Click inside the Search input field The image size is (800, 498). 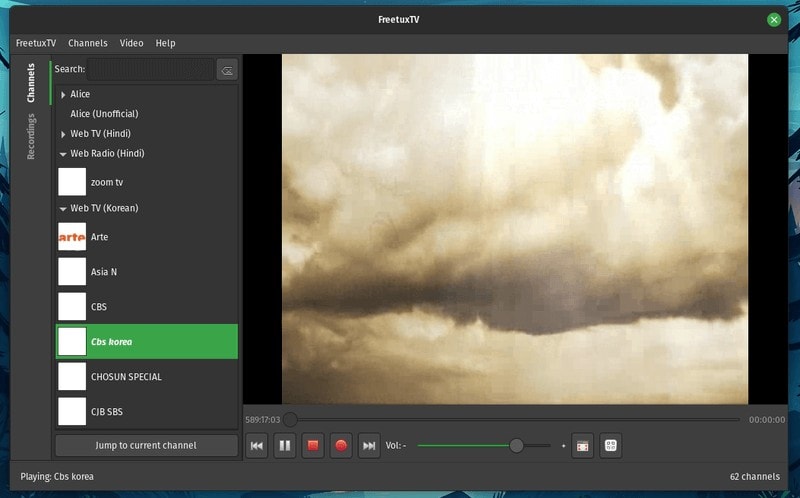coord(151,69)
